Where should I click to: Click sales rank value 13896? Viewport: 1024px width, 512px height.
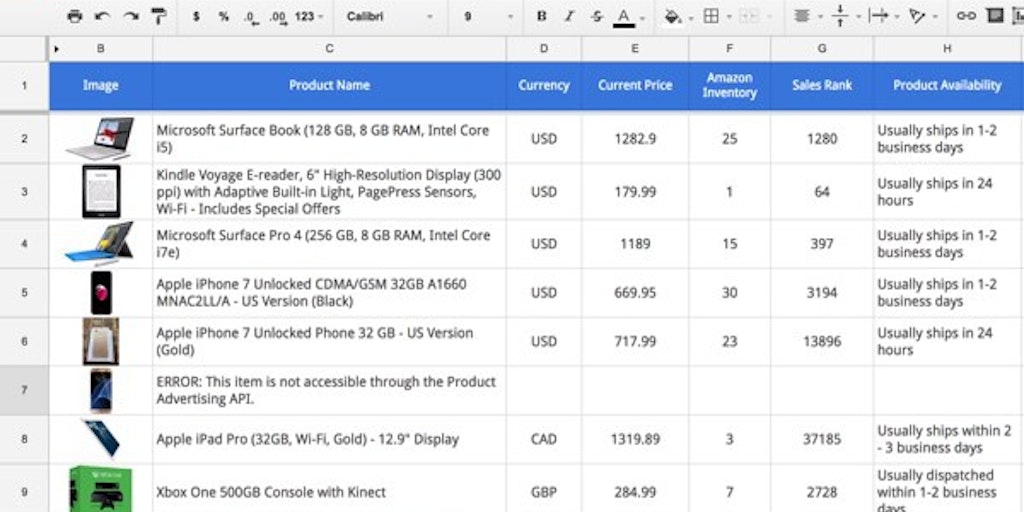click(x=822, y=342)
